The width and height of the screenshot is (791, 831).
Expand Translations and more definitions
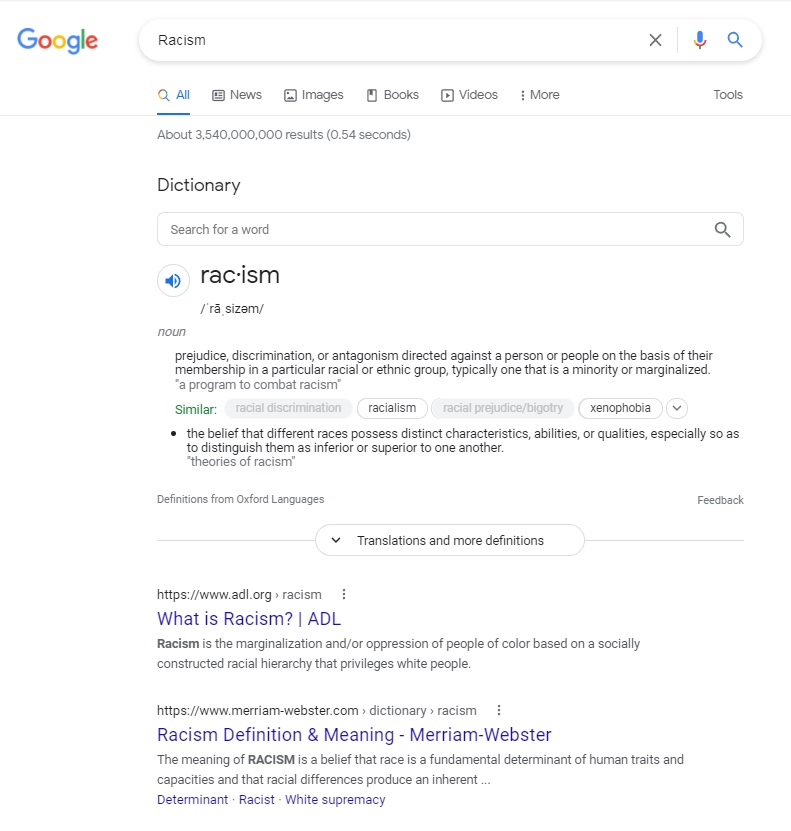(x=450, y=540)
